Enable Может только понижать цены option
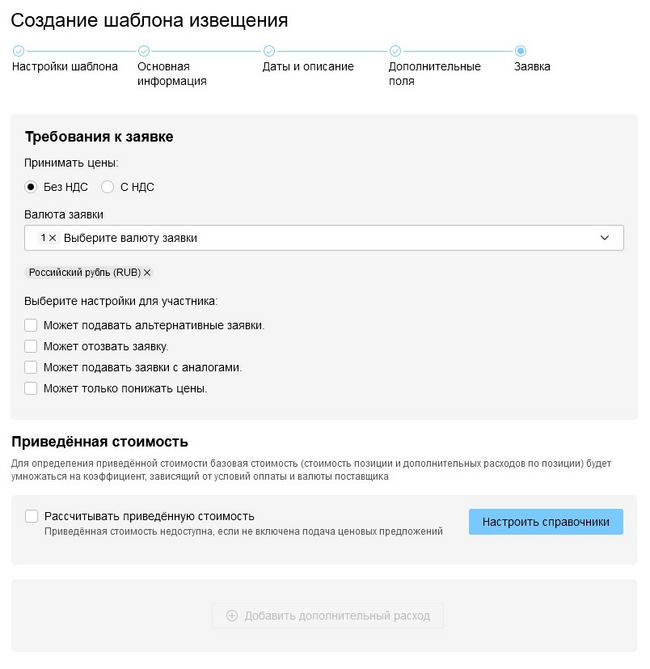The height and width of the screenshot is (669, 650). click(x=31, y=388)
